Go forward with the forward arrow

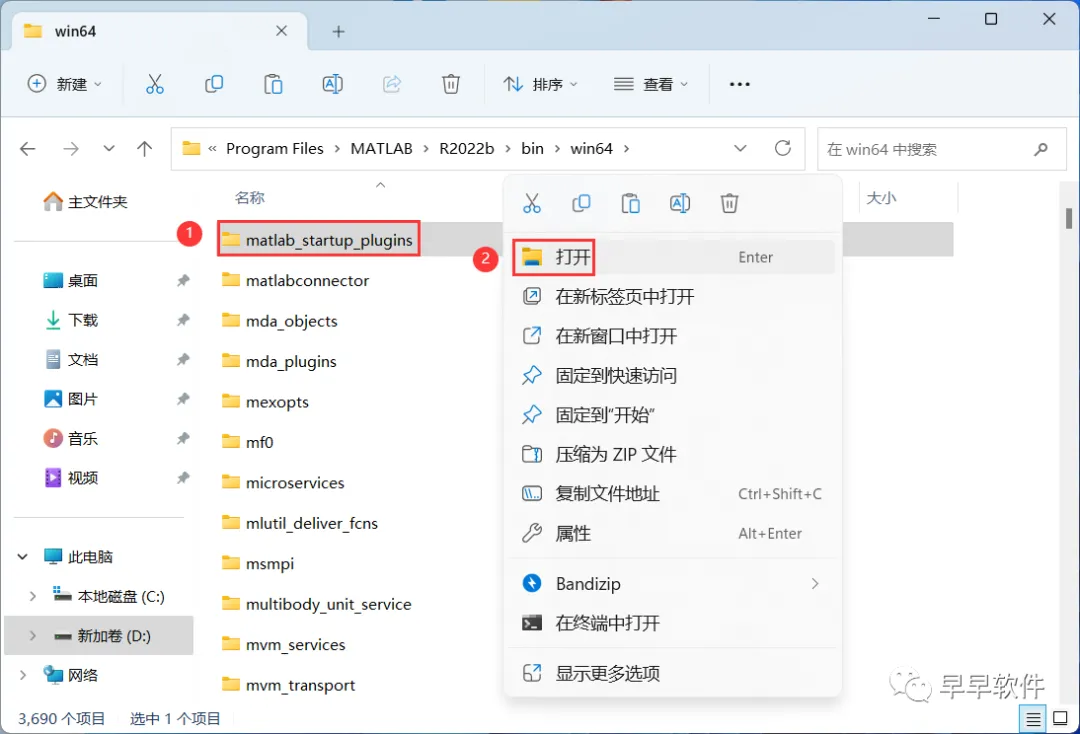pyautogui.click(x=71, y=149)
